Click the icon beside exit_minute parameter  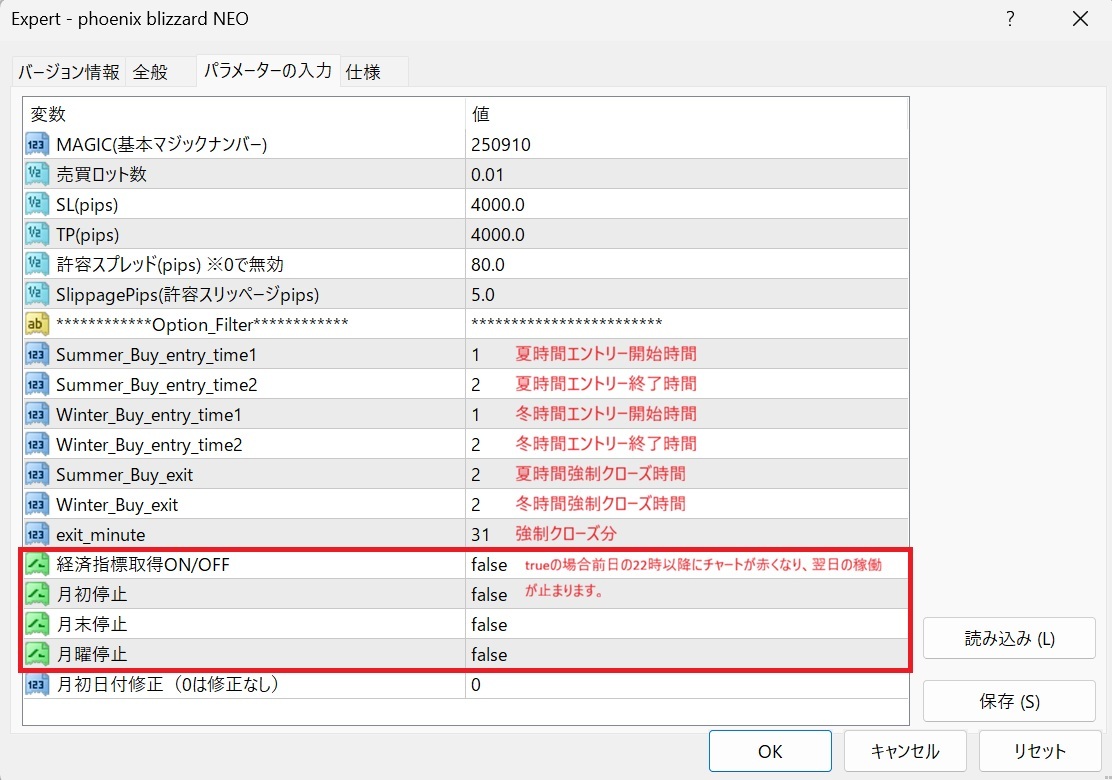[37, 535]
